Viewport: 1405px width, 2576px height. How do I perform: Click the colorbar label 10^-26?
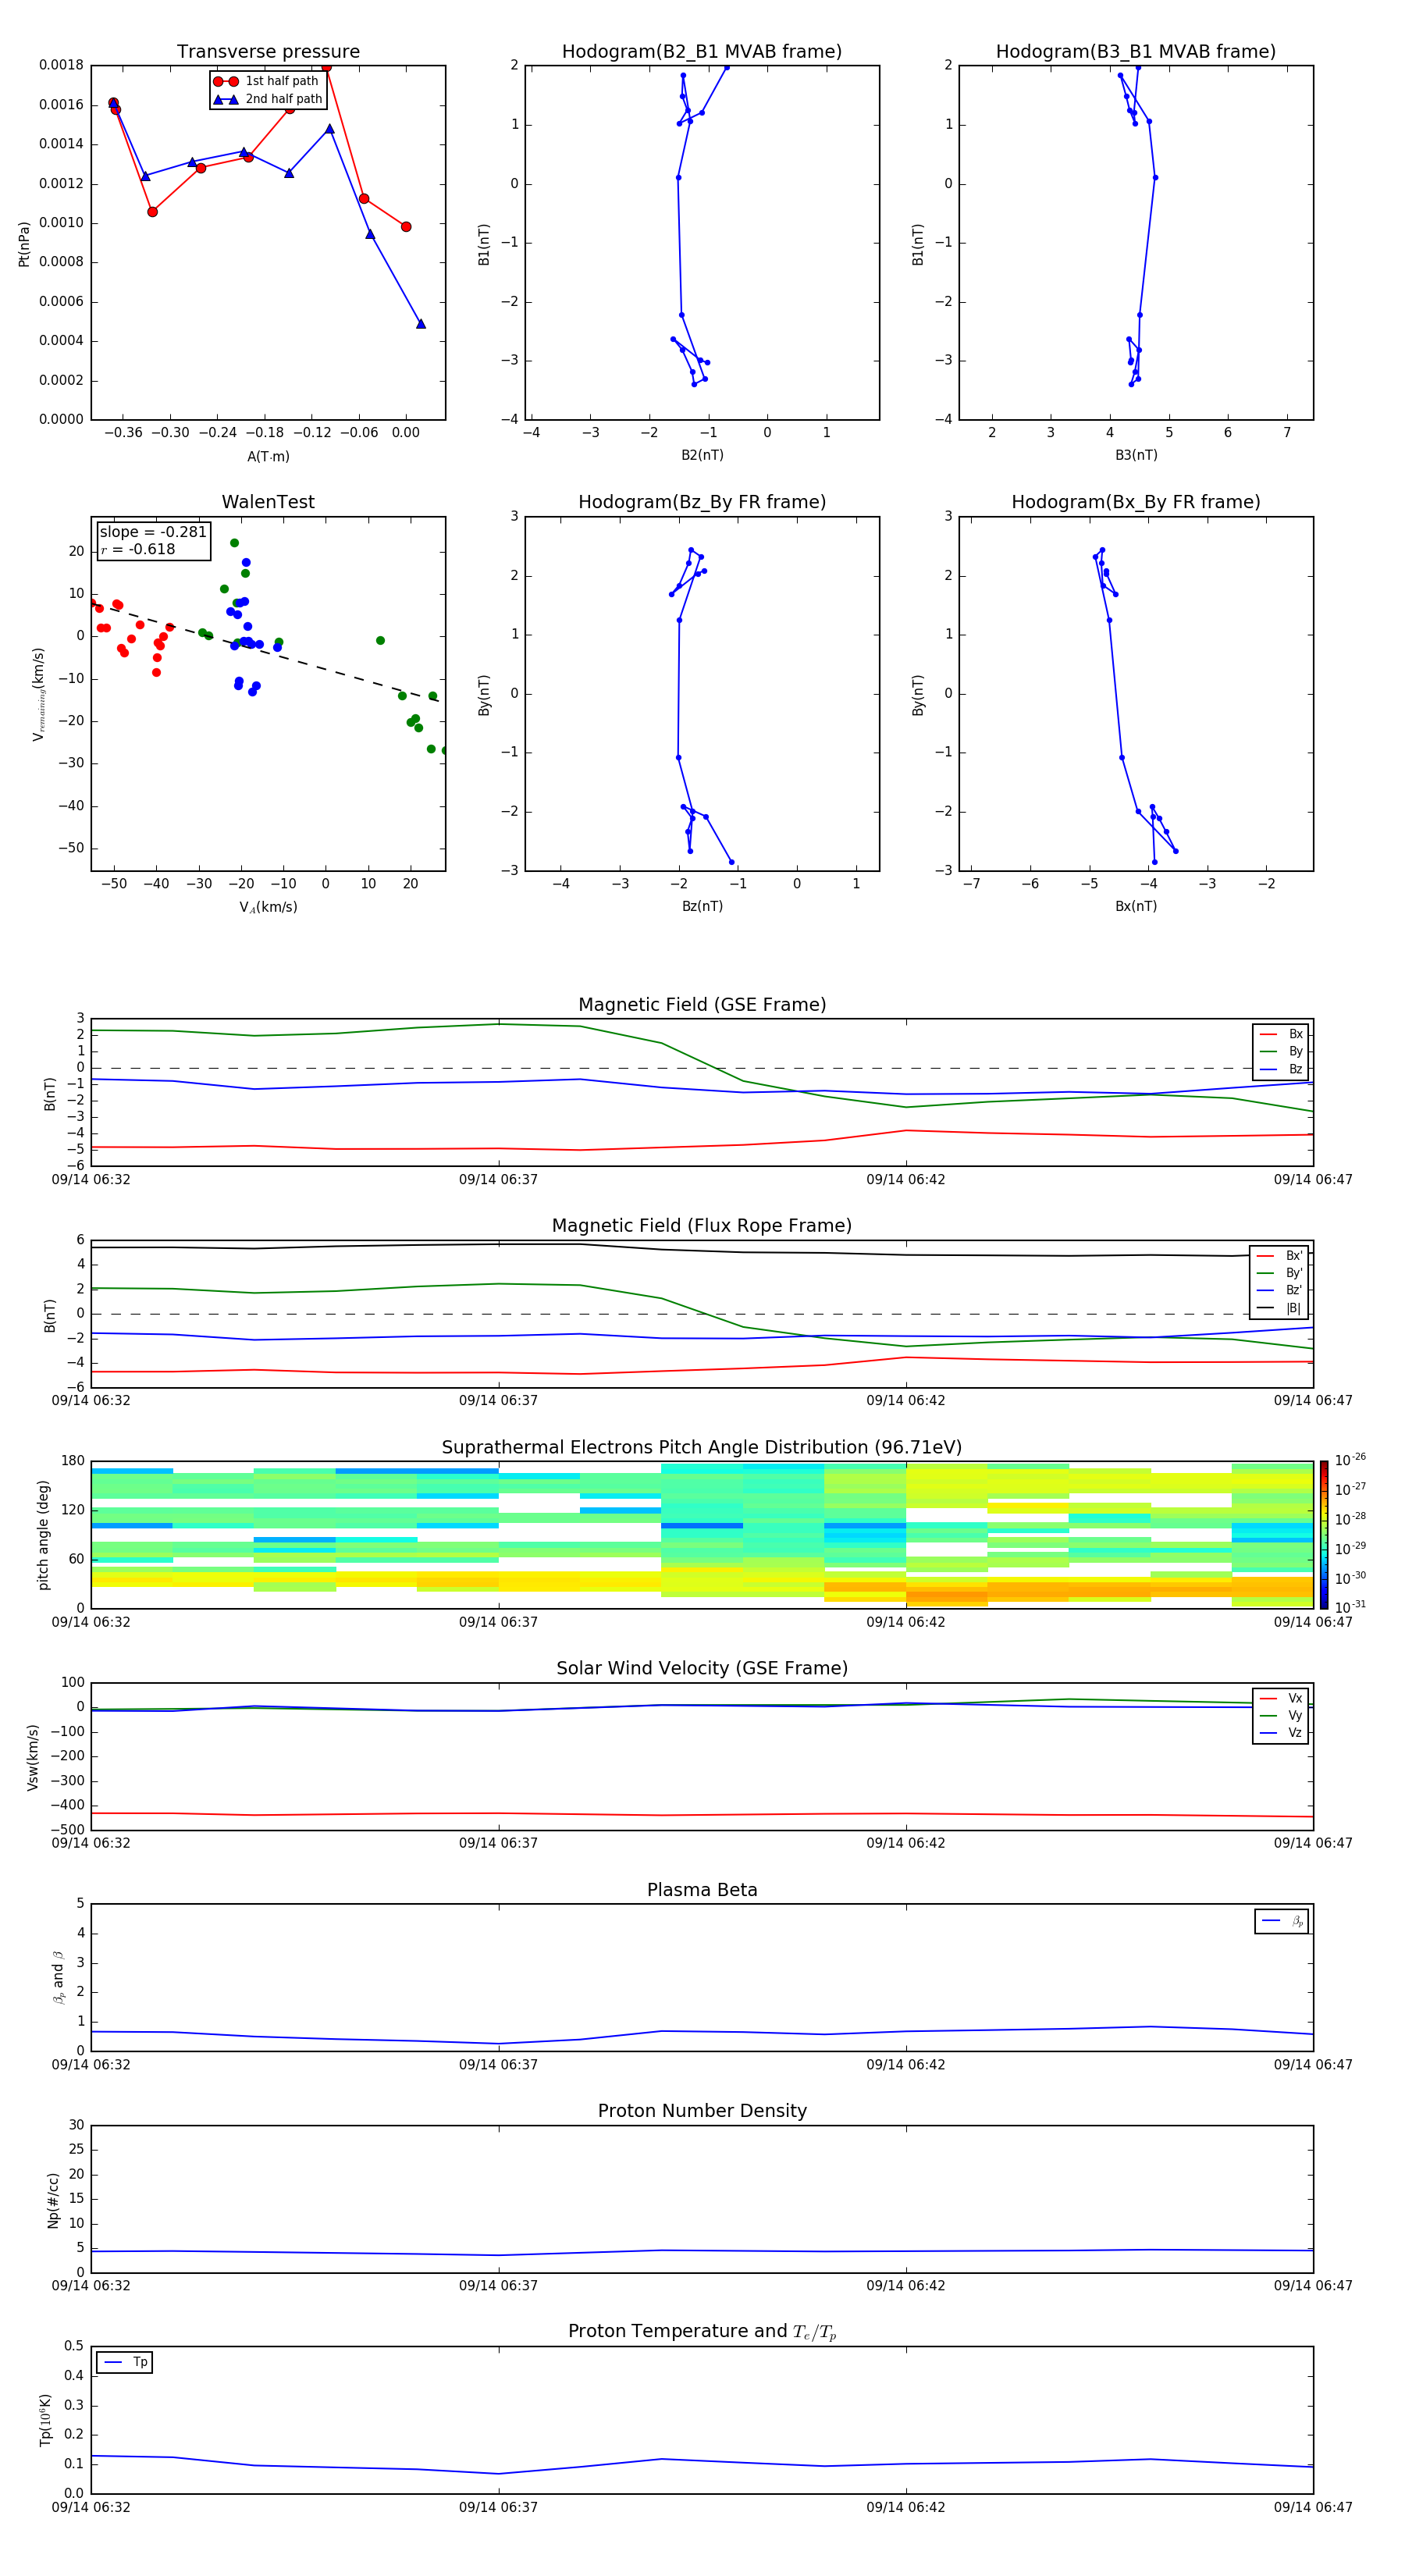(x=1350, y=1460)
